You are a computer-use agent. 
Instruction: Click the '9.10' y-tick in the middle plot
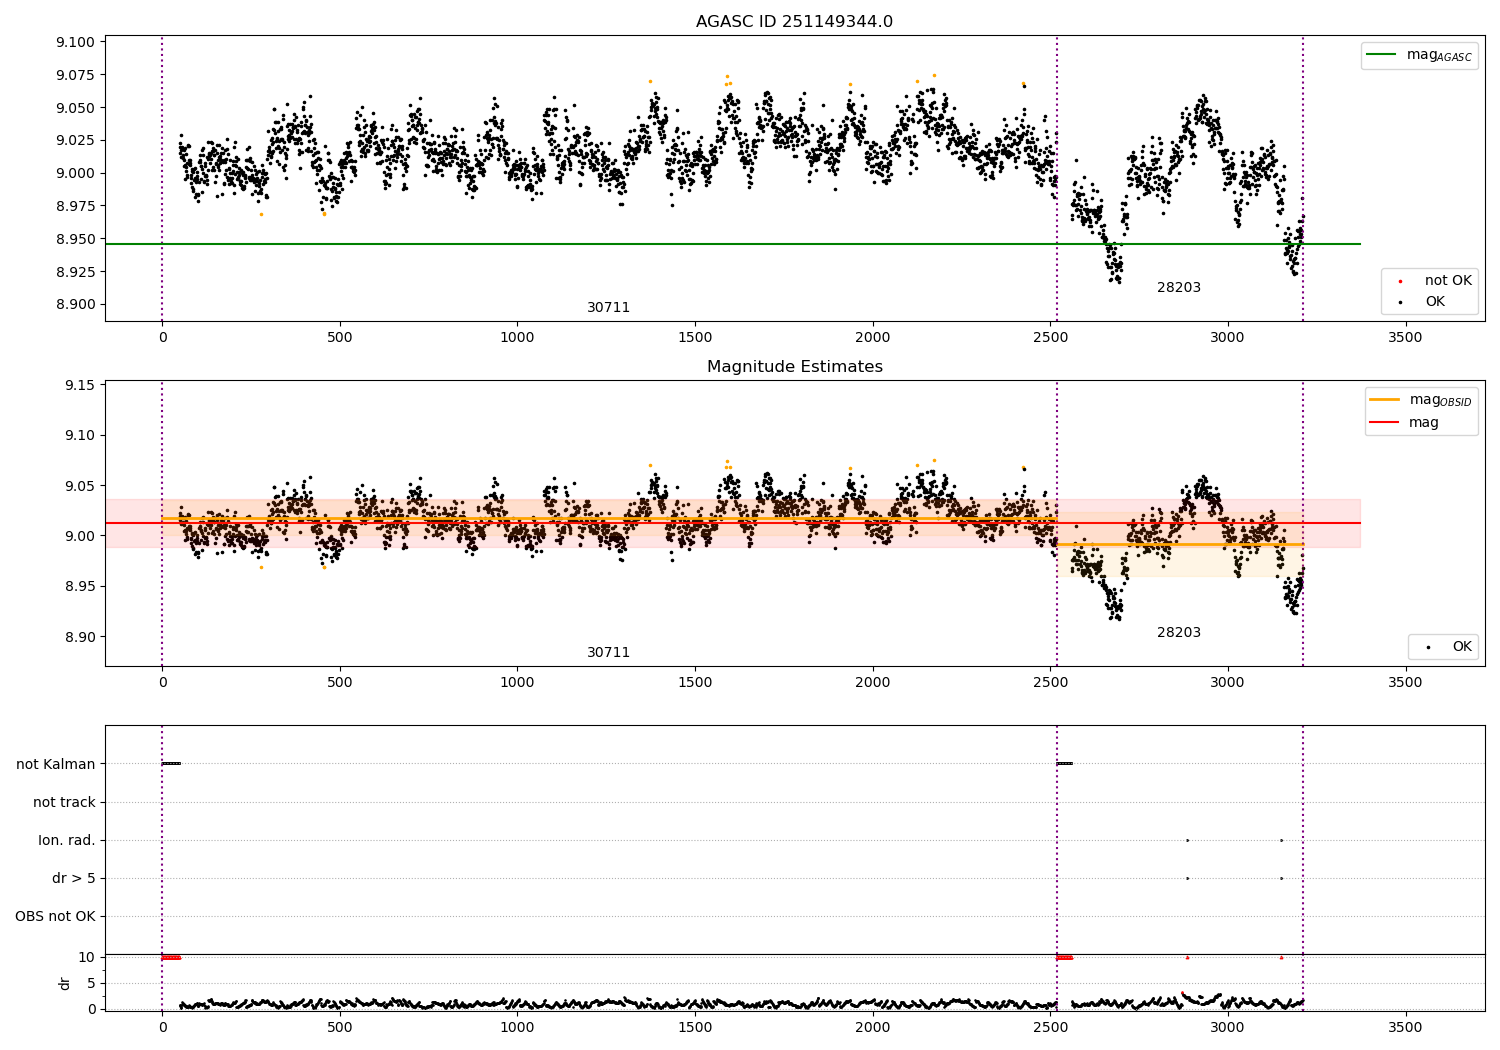[79, 435]
